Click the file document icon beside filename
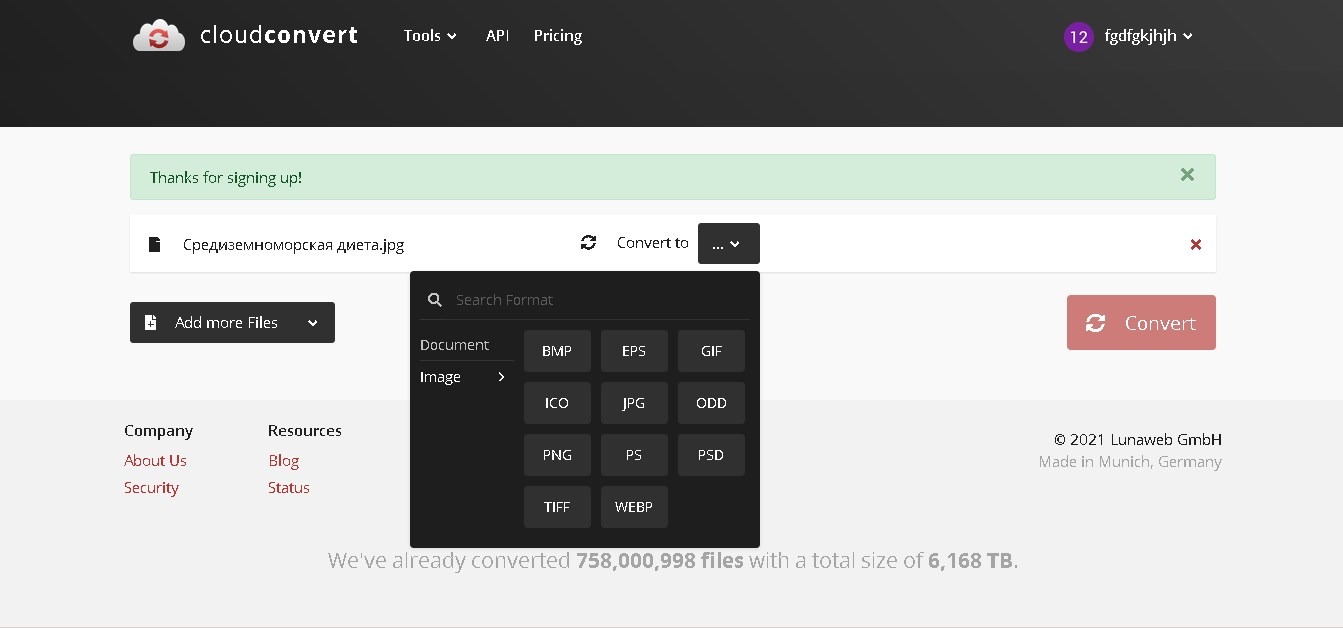The height and width of the screenshot is (628, 1343). [154, 244]
